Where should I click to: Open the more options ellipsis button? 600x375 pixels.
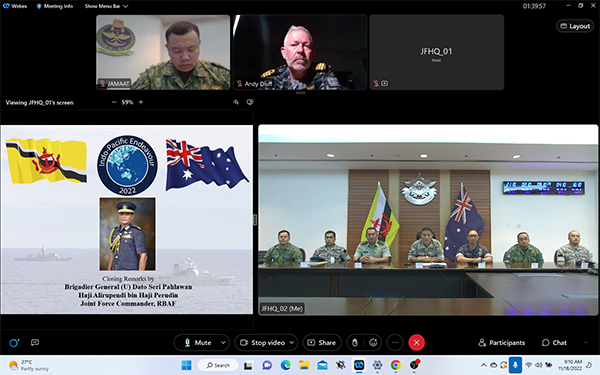pos(395,342)
